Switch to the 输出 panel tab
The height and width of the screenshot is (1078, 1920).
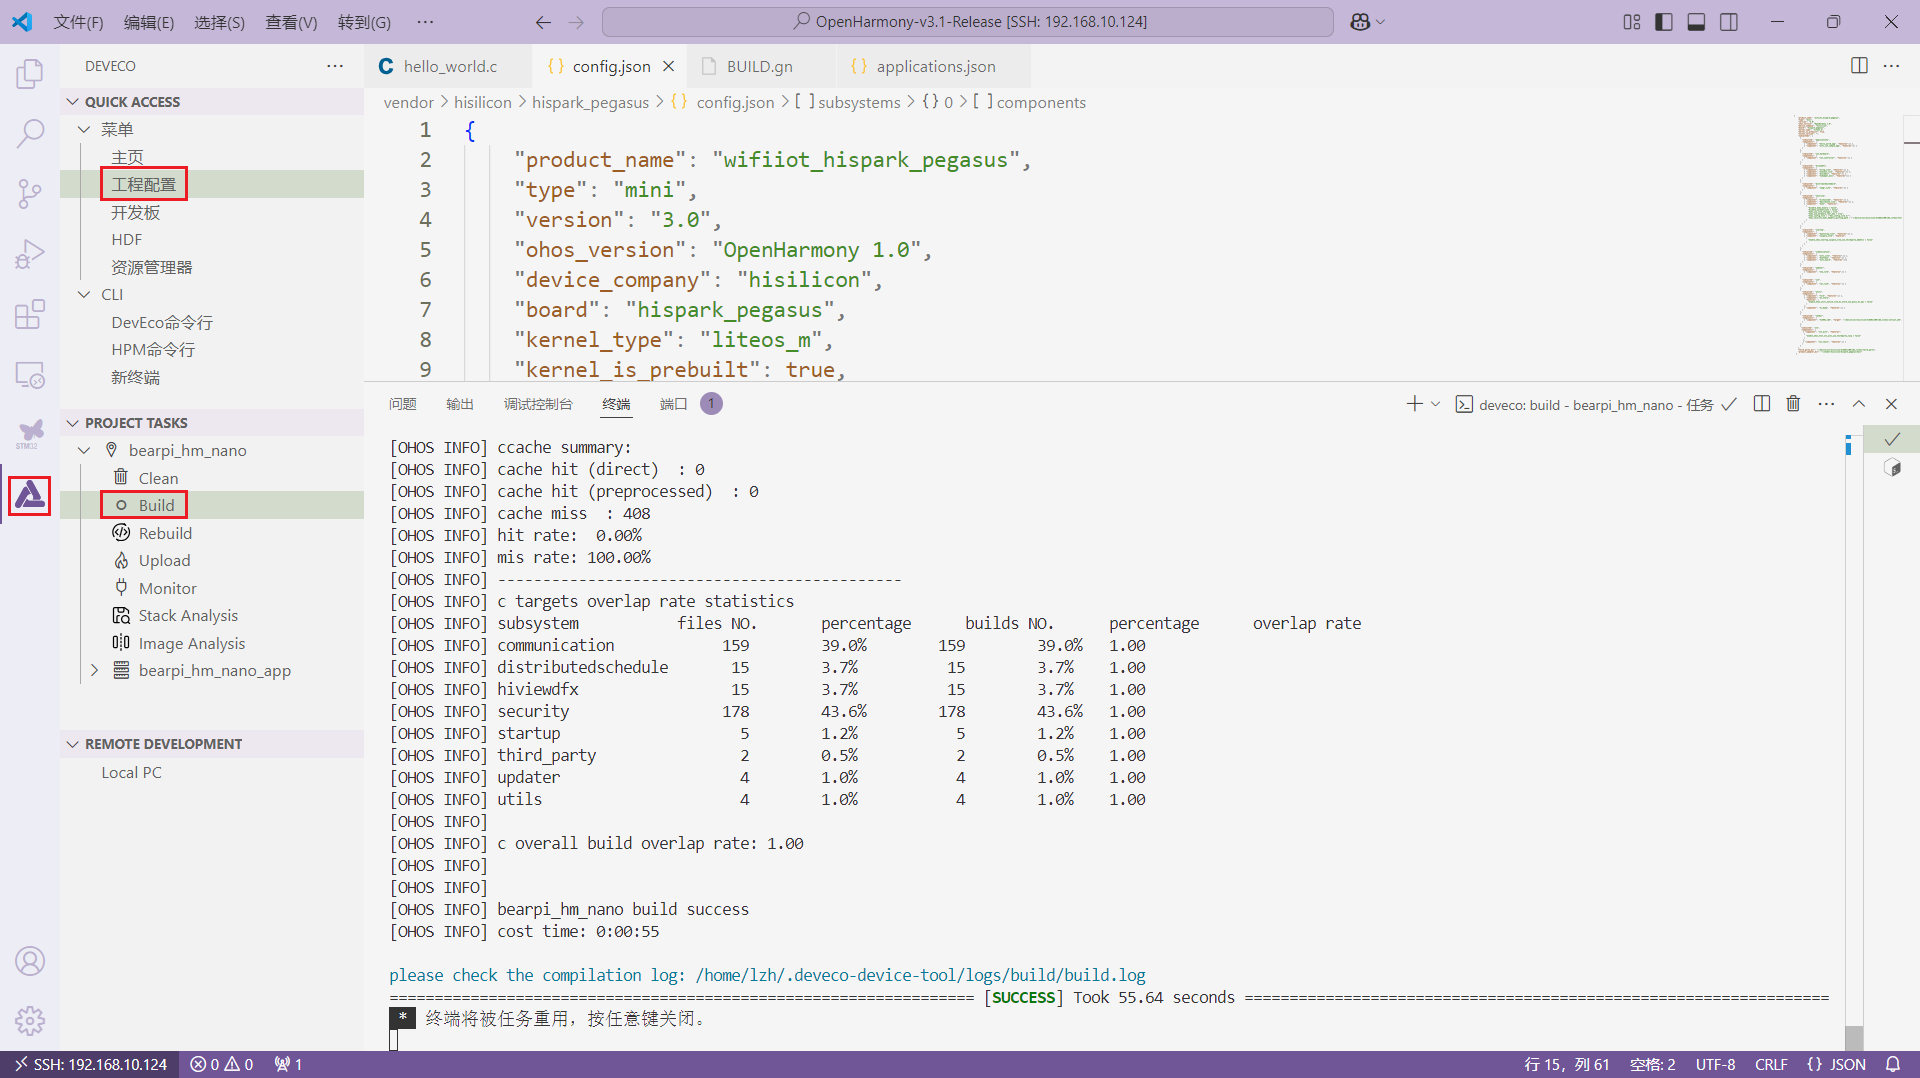coord(459,404)
